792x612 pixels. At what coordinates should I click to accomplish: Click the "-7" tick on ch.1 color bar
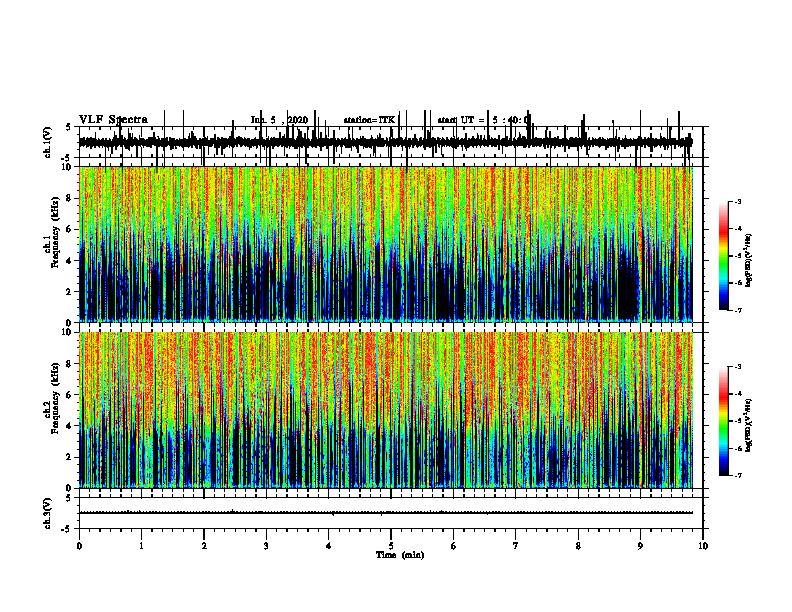click(738, 310)
